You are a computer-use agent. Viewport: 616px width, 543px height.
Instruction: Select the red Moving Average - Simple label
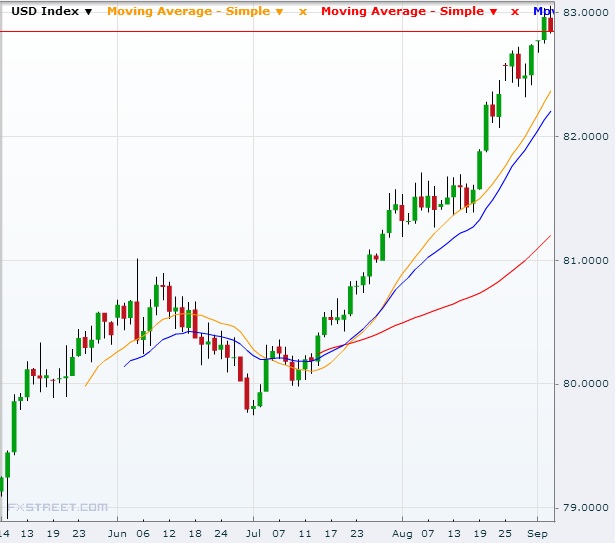(402, 12)
